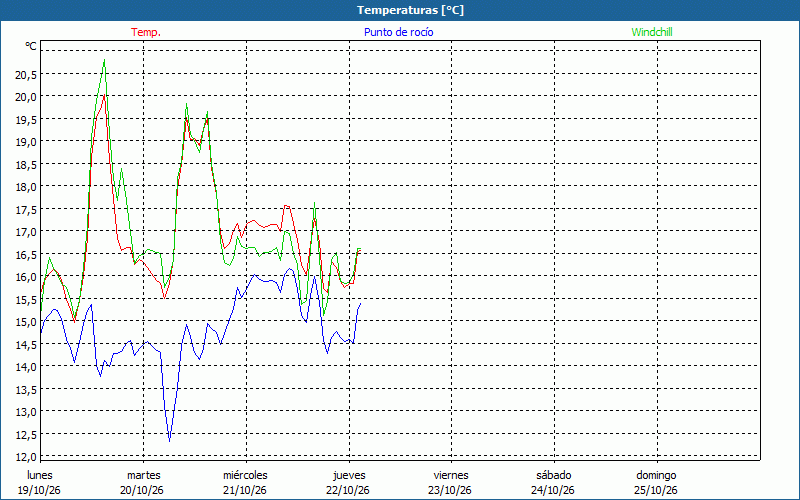Image resolution: width=800 pixels, height=500 pixels.
Task: Click the '16,0' y-axis value
Action: (26, 277)
